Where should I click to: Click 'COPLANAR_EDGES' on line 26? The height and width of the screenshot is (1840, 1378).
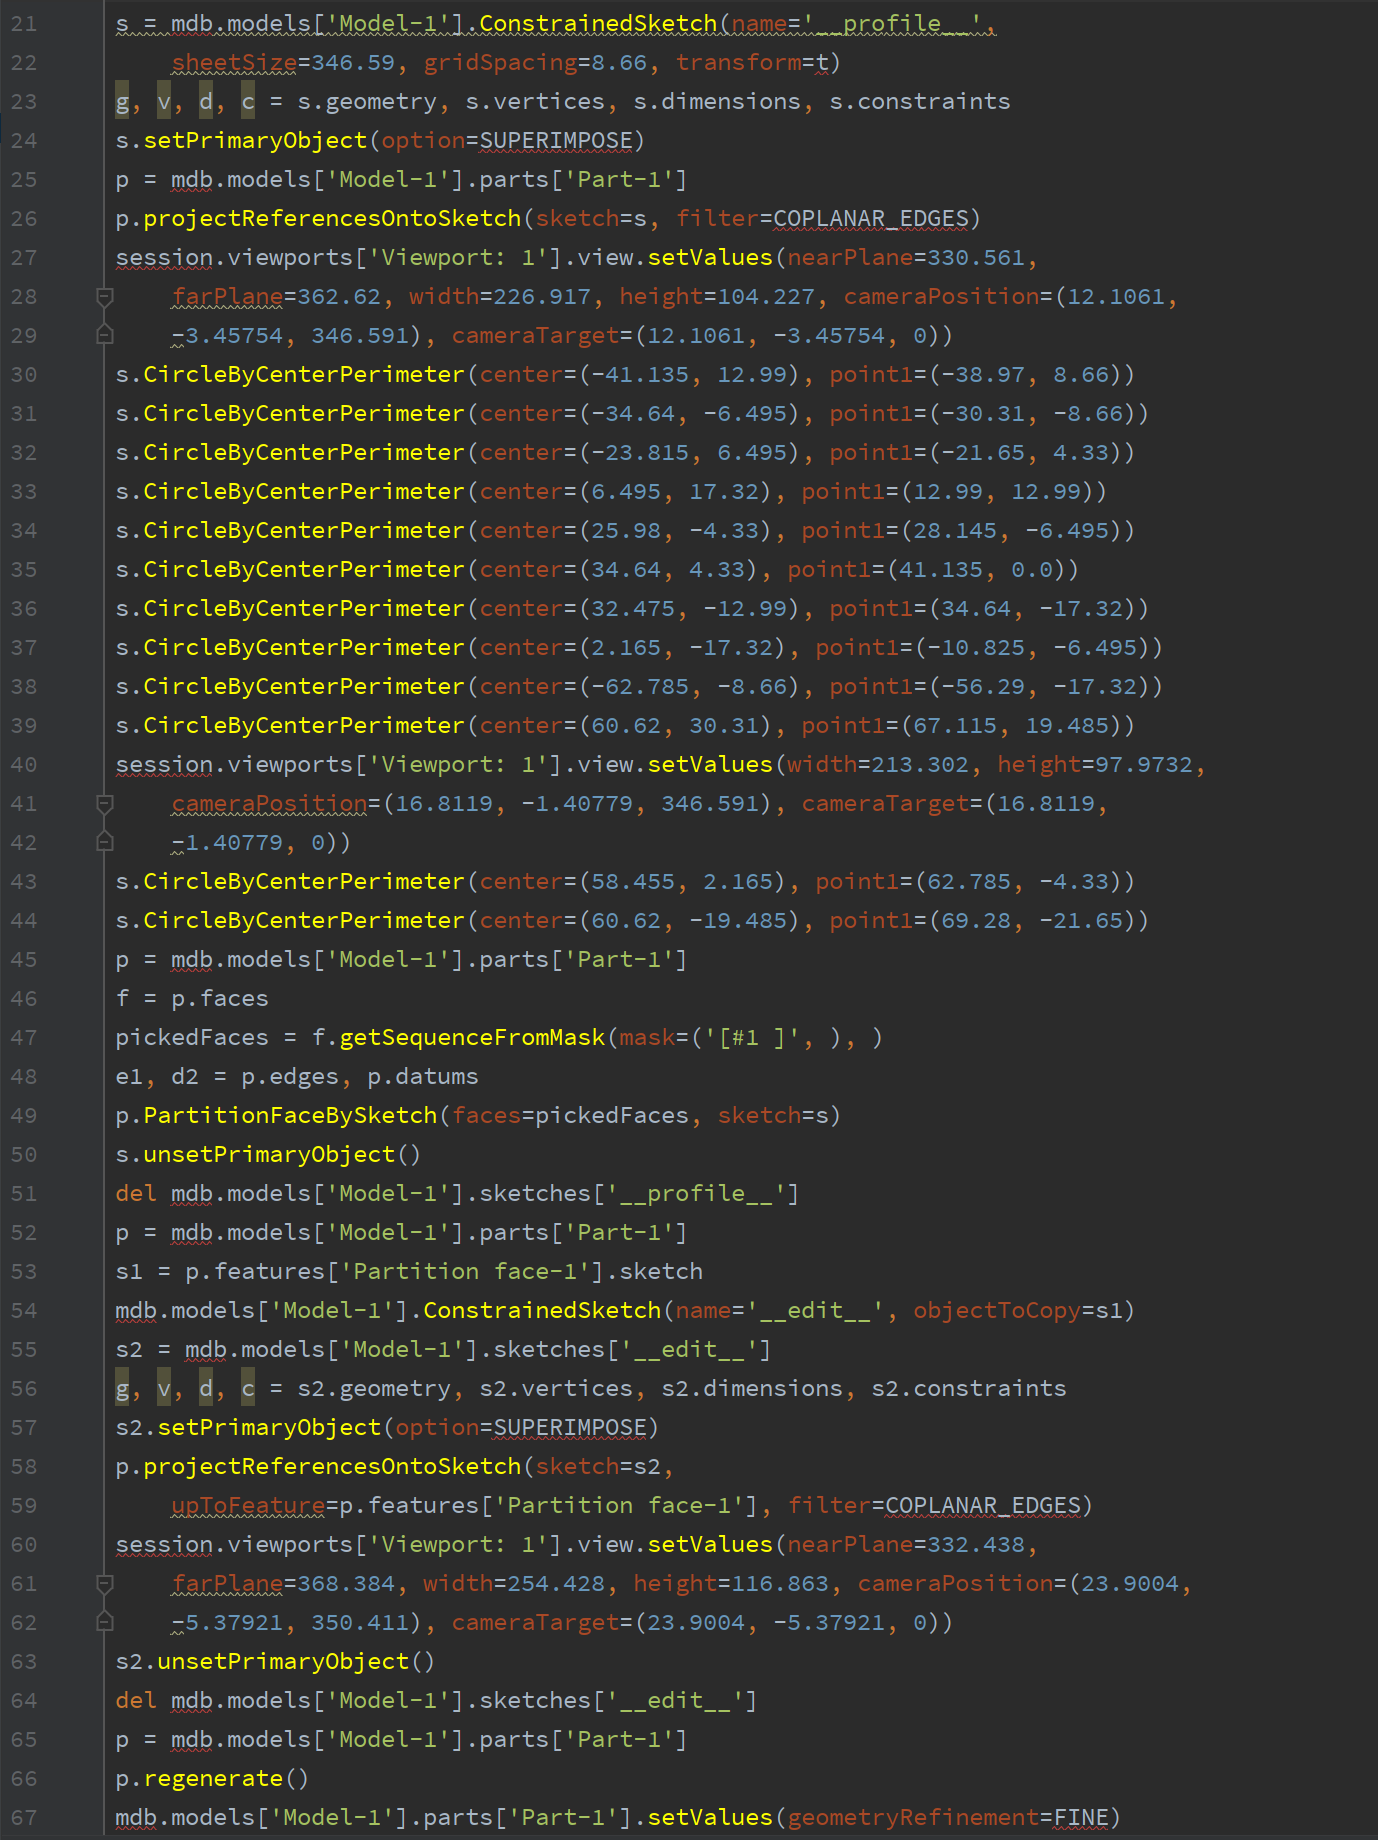[871, 218]
